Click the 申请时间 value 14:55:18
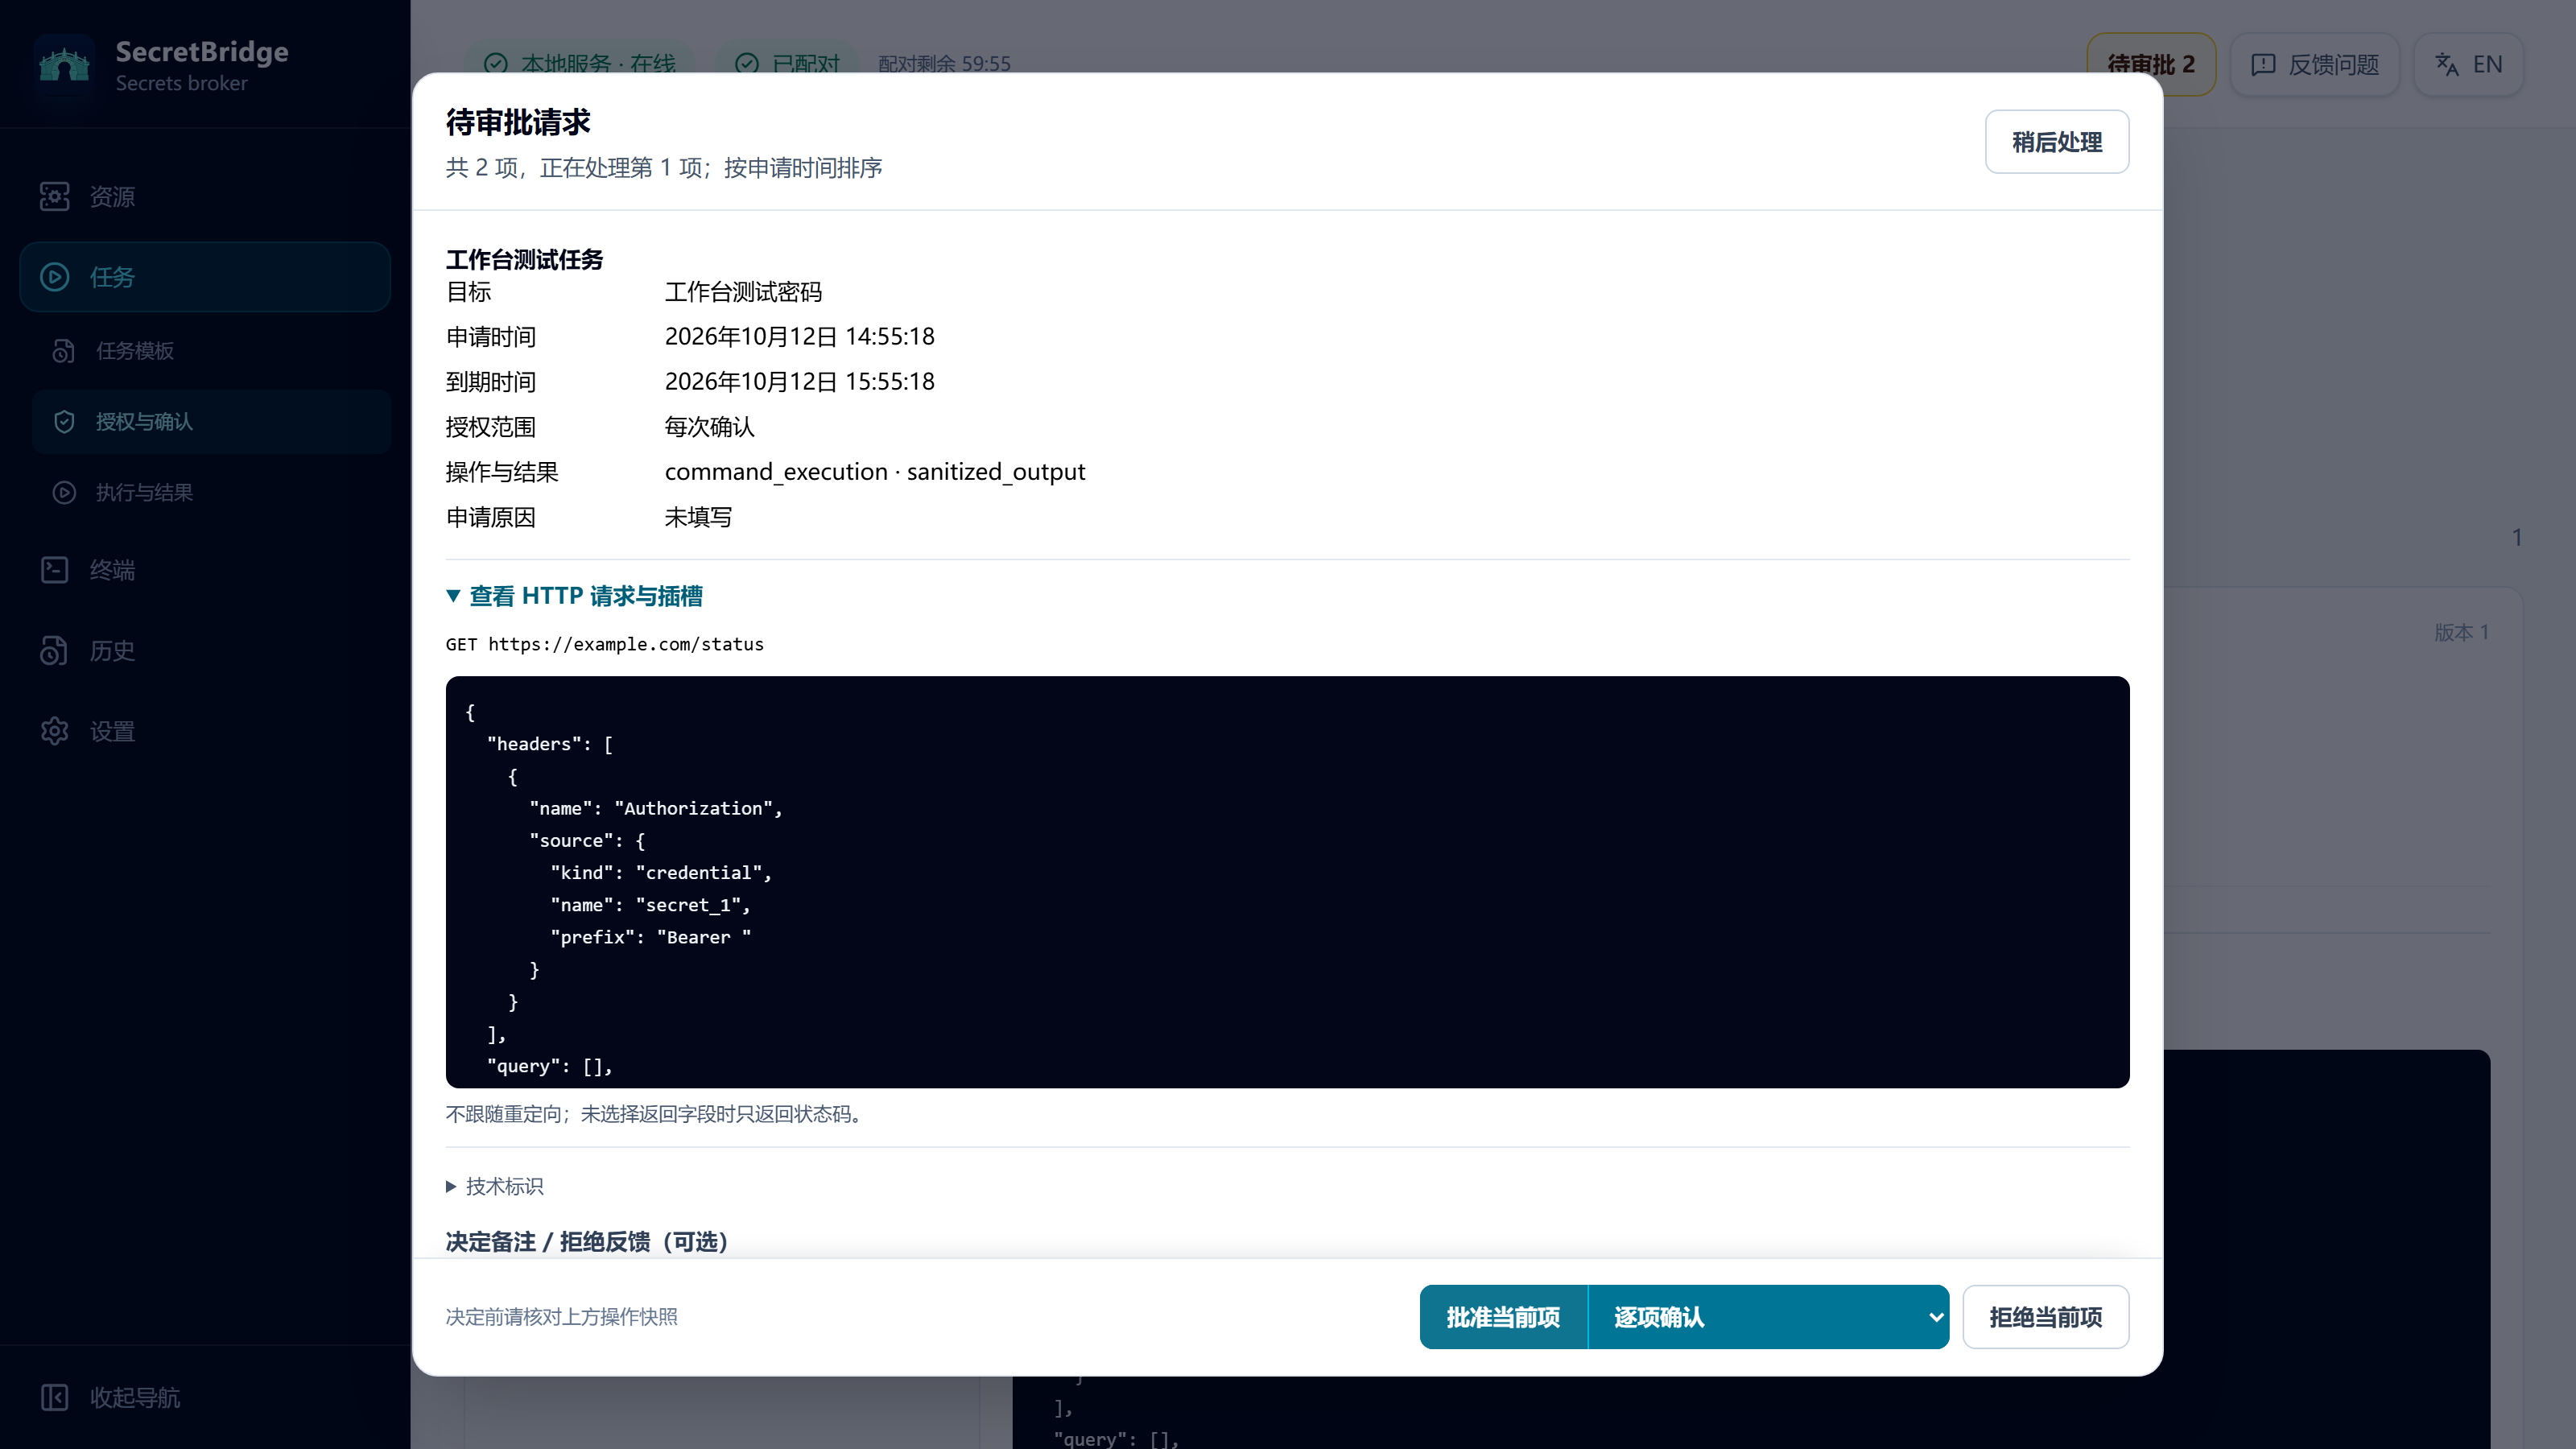The width and height of the screenshot is (2576, 1449). pyautogui.click(x=799, y=337)
